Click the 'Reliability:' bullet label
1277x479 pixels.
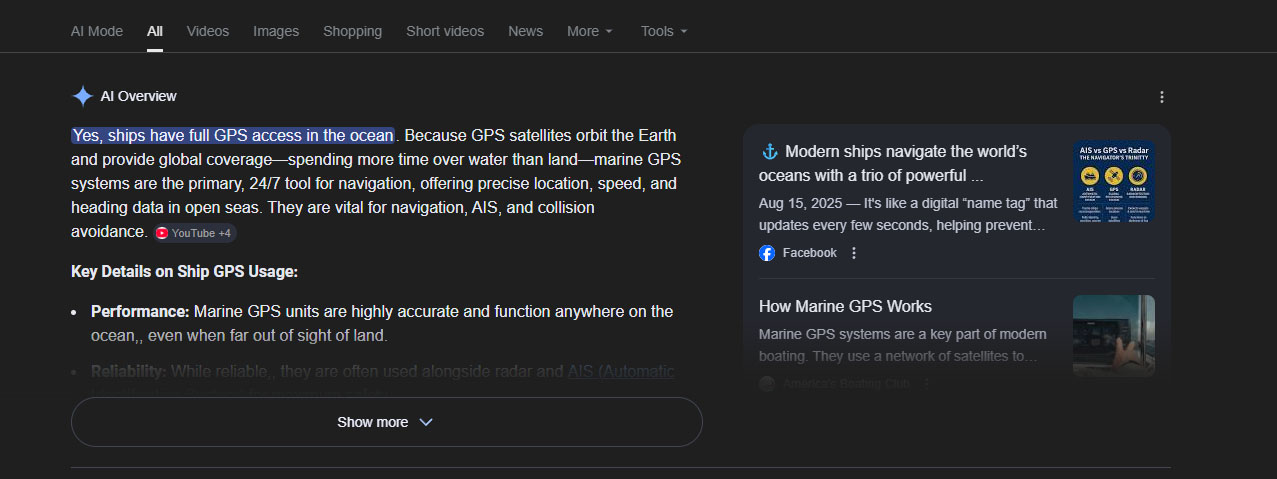tap(129, 371)
